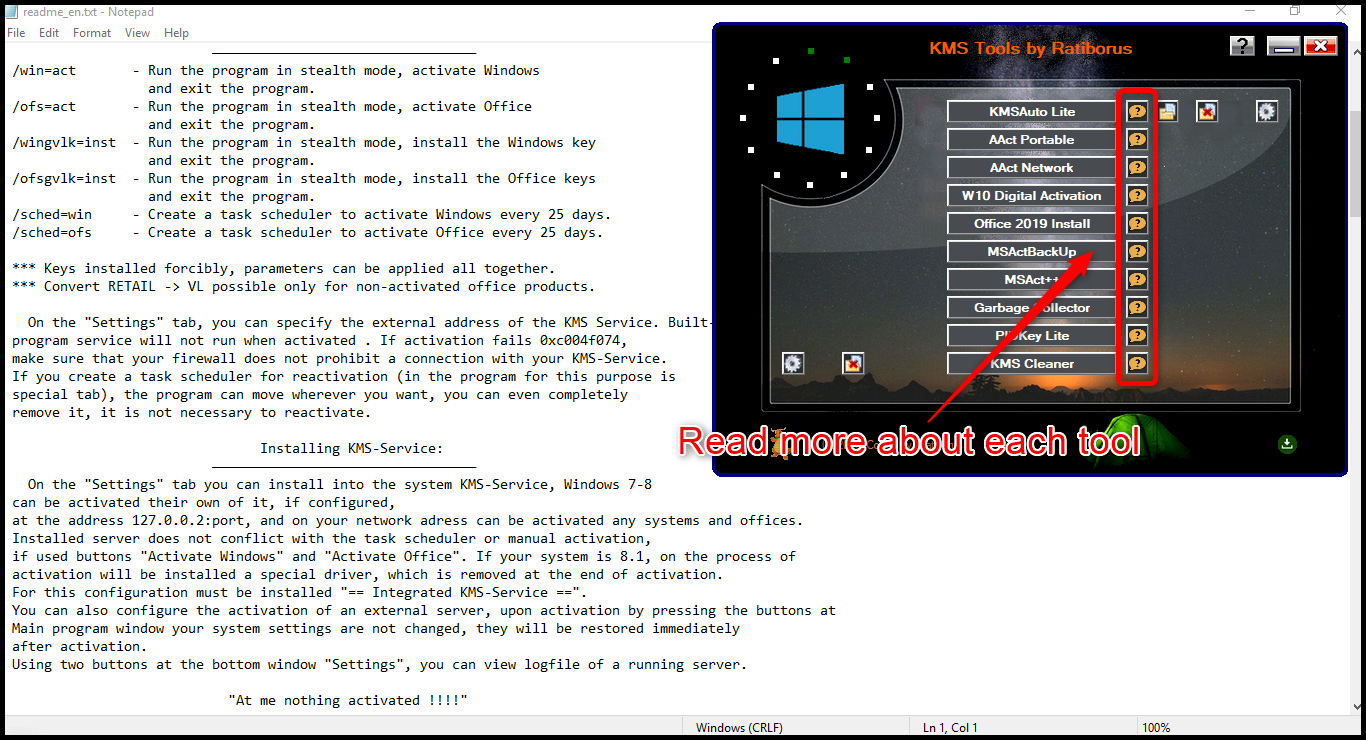Open Notepad Help menu

(176, 33)
